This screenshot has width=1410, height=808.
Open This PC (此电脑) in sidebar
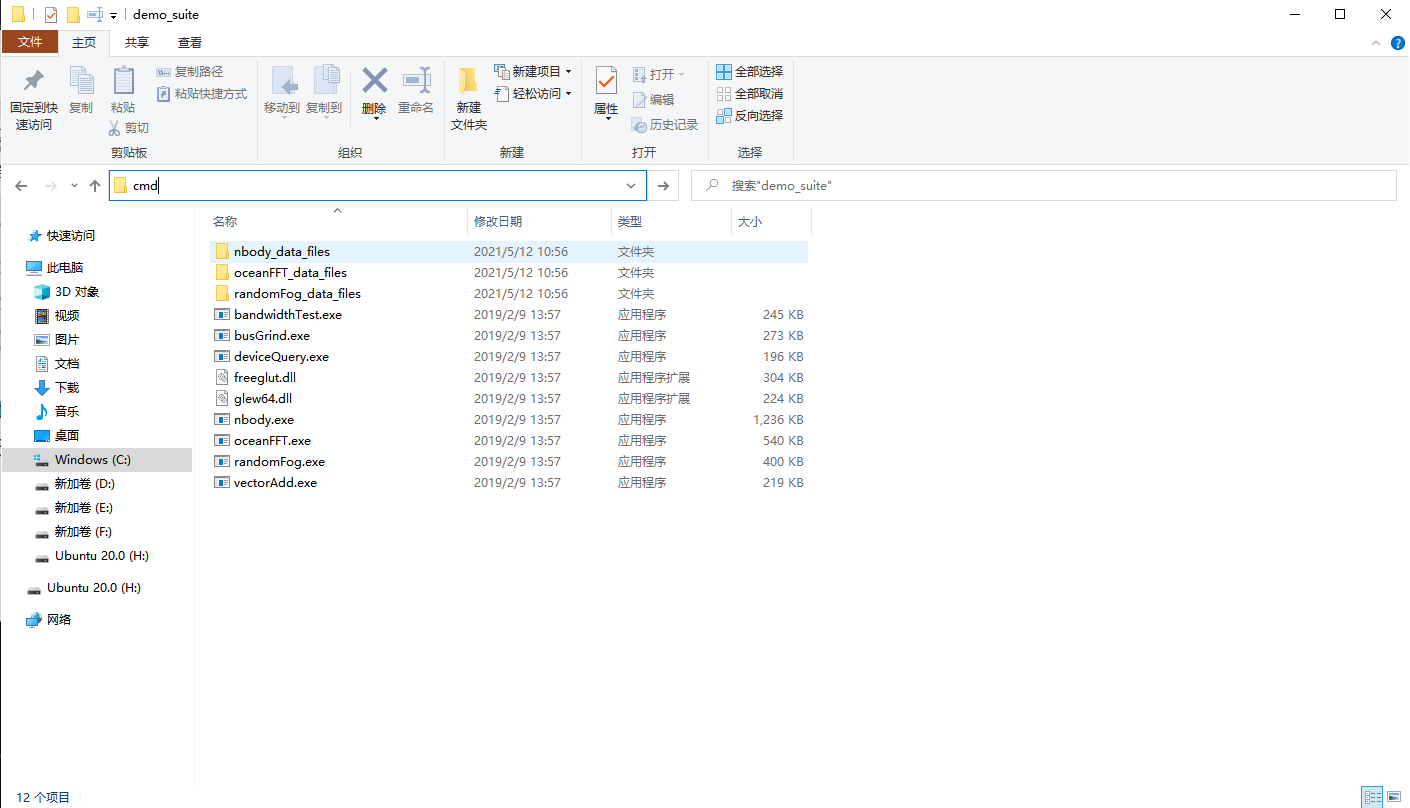click(64, 268)
